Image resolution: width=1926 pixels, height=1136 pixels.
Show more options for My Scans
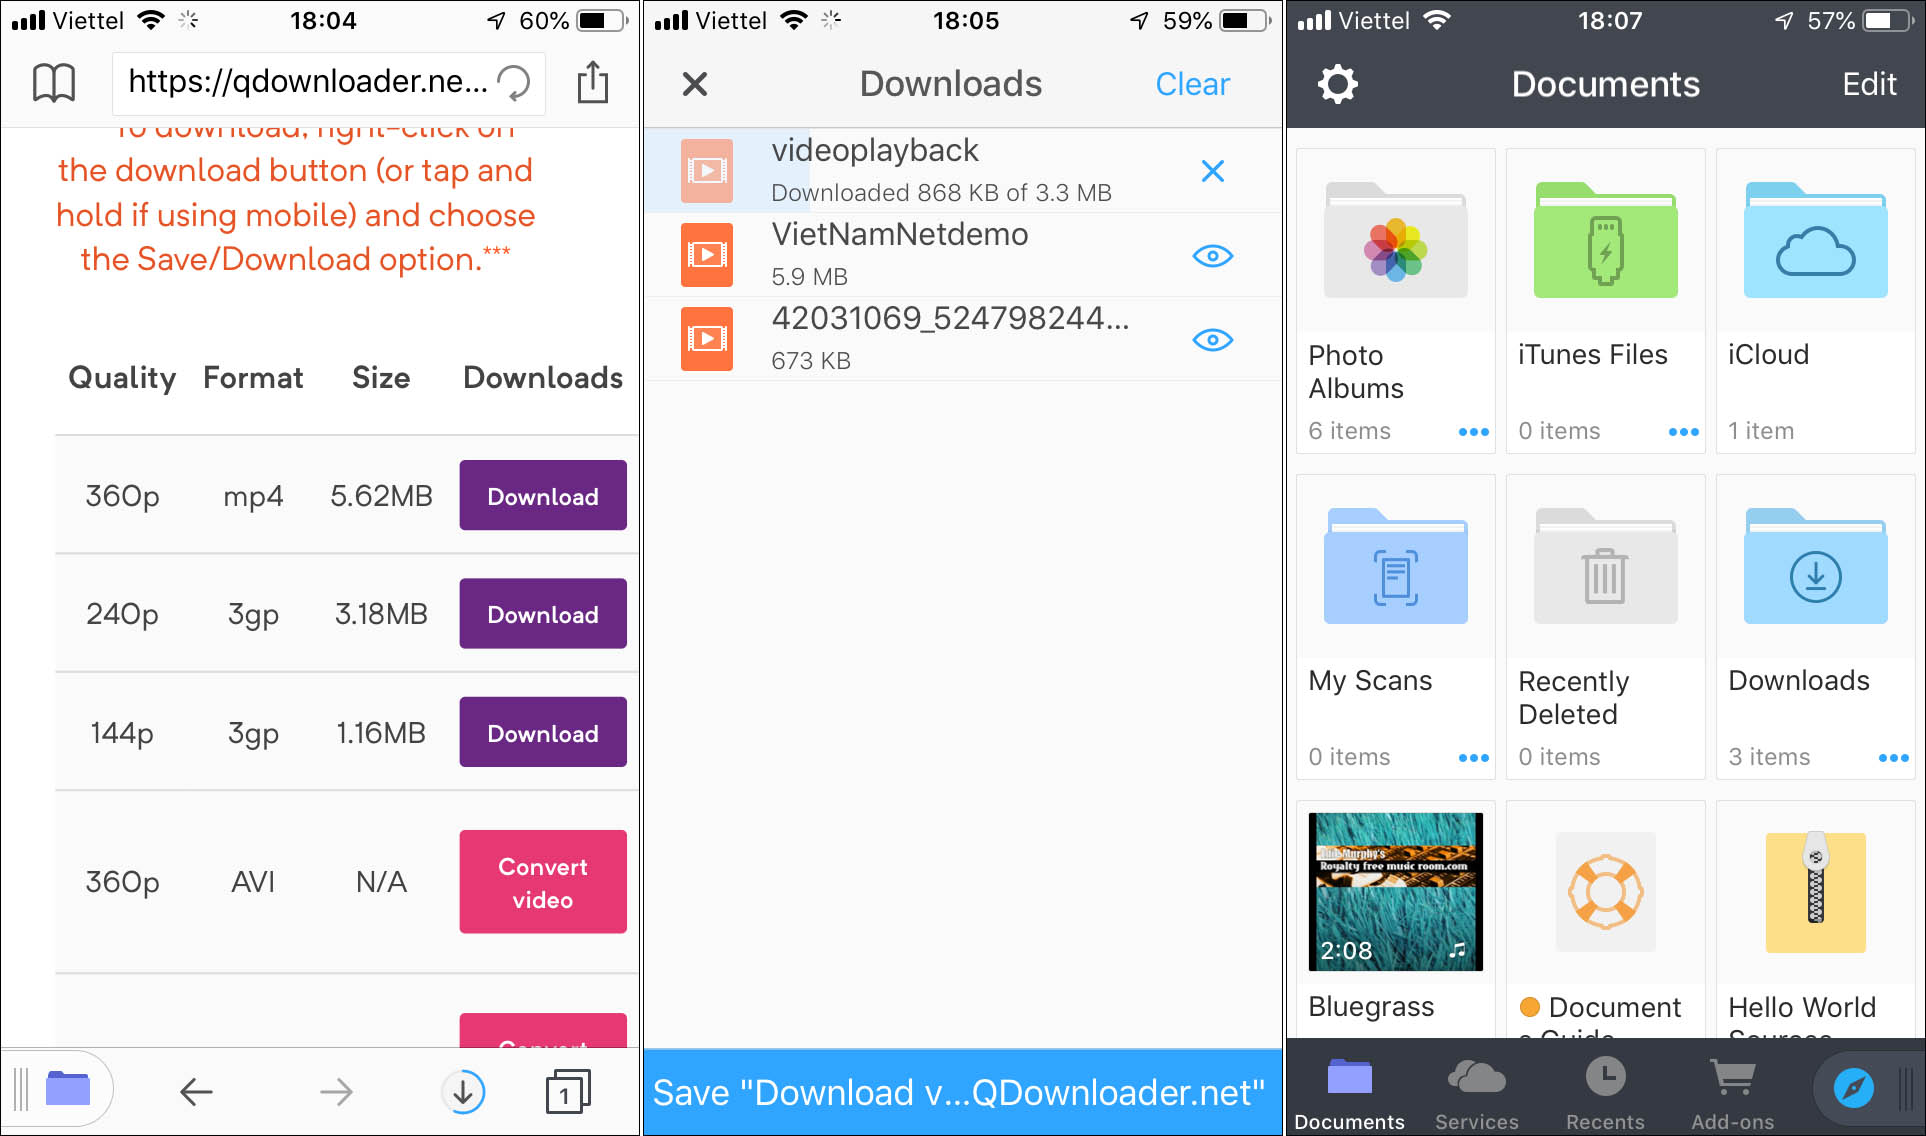1473,758
